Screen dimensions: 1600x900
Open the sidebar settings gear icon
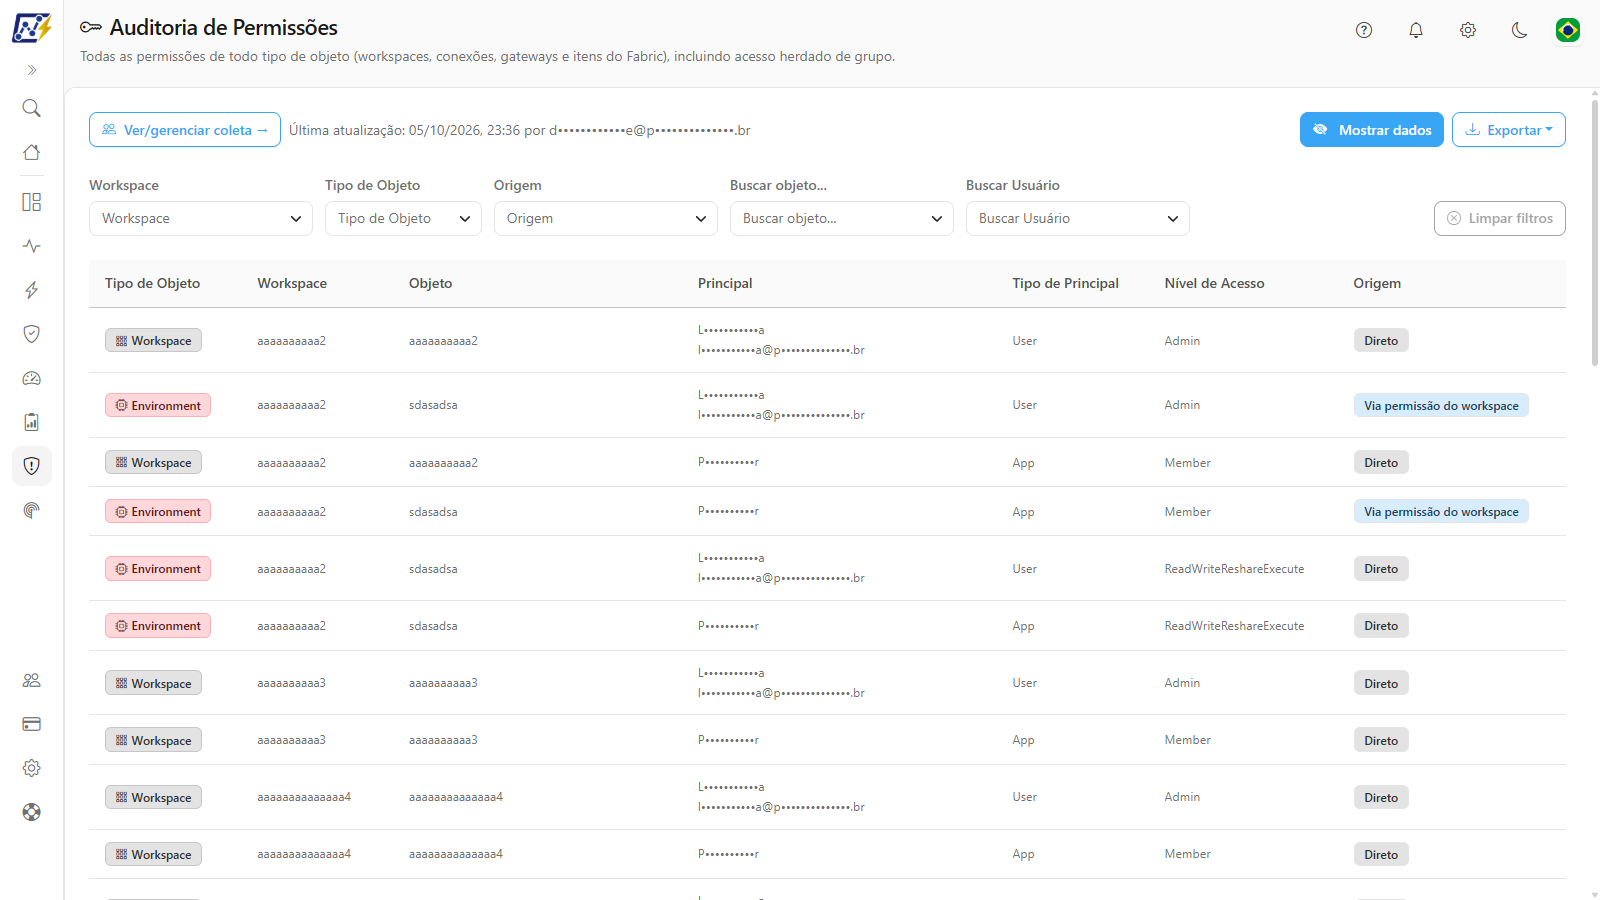(x=32, y=768)
